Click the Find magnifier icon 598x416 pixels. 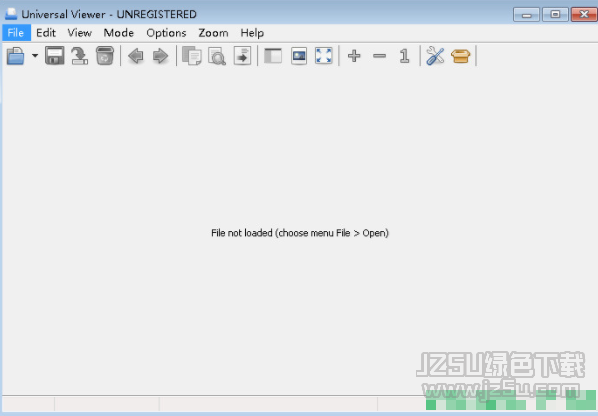(217, 56)
